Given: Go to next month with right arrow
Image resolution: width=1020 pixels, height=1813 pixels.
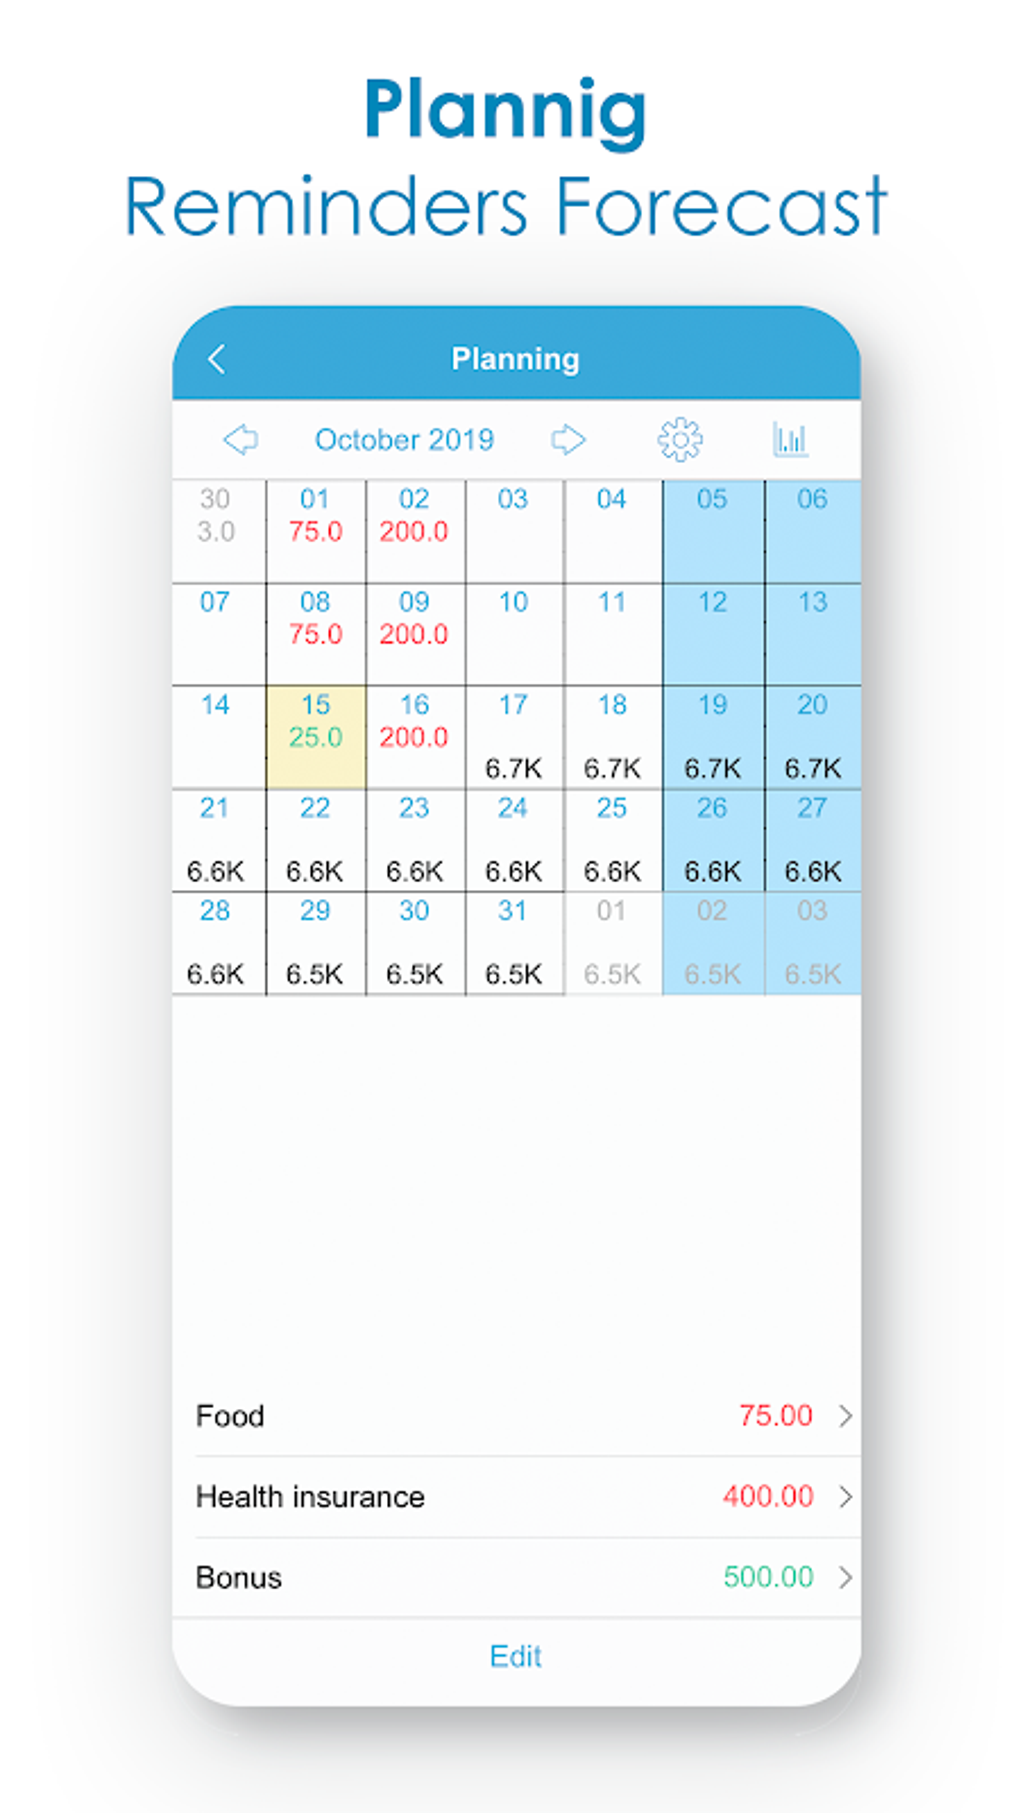Looking at the screenshot, I should [x=568, y=439].
